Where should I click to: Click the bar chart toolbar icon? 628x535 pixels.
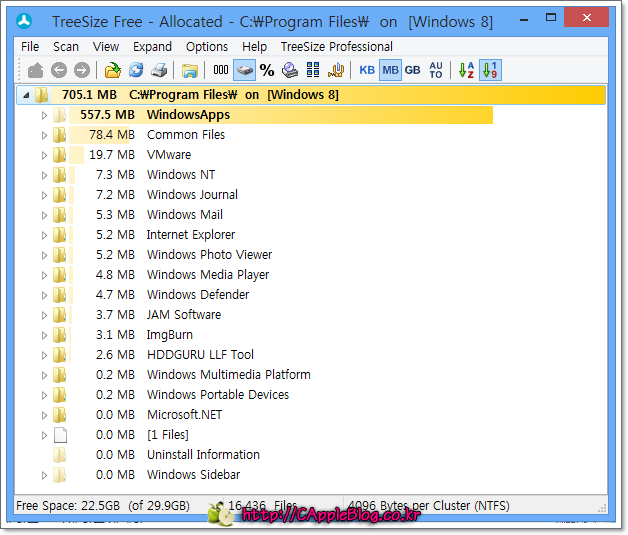pos(336,70)
